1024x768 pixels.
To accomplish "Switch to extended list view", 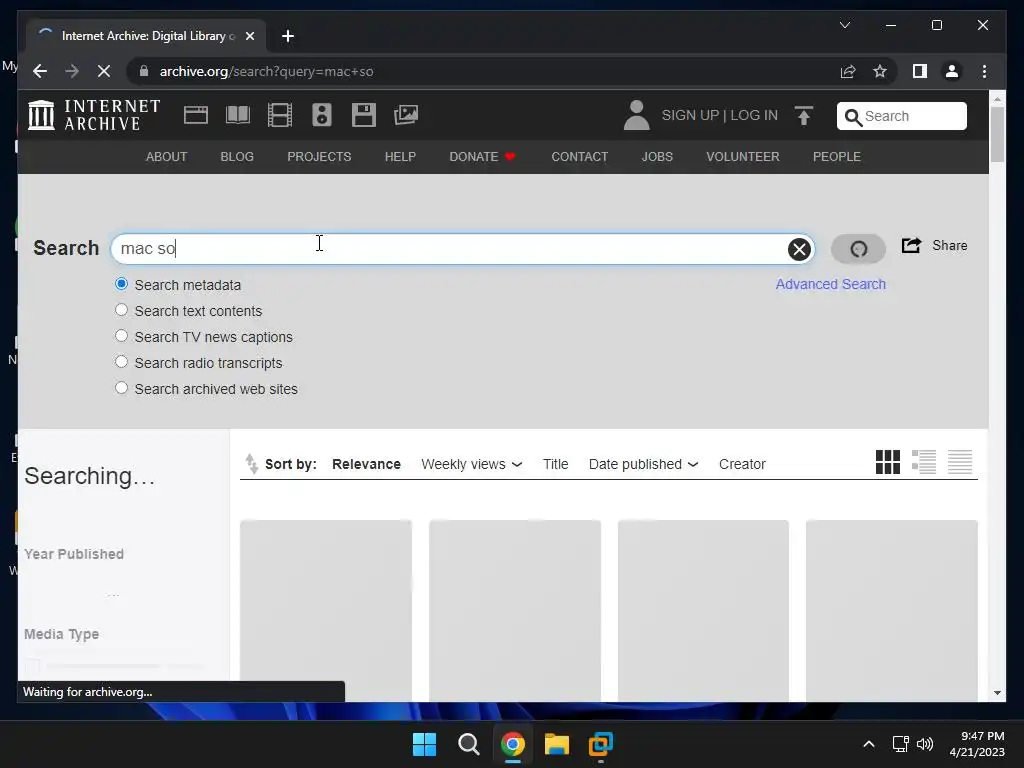I will point(924,462).
